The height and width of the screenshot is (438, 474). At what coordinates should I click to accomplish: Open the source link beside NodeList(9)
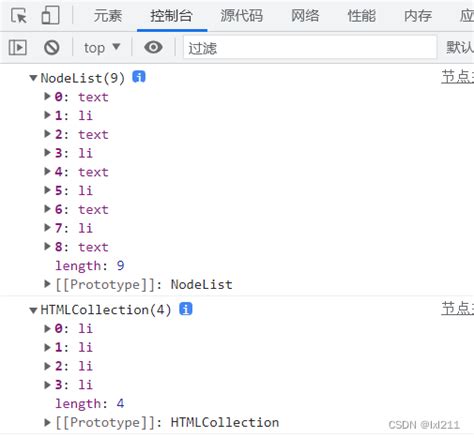pos(458,77)
